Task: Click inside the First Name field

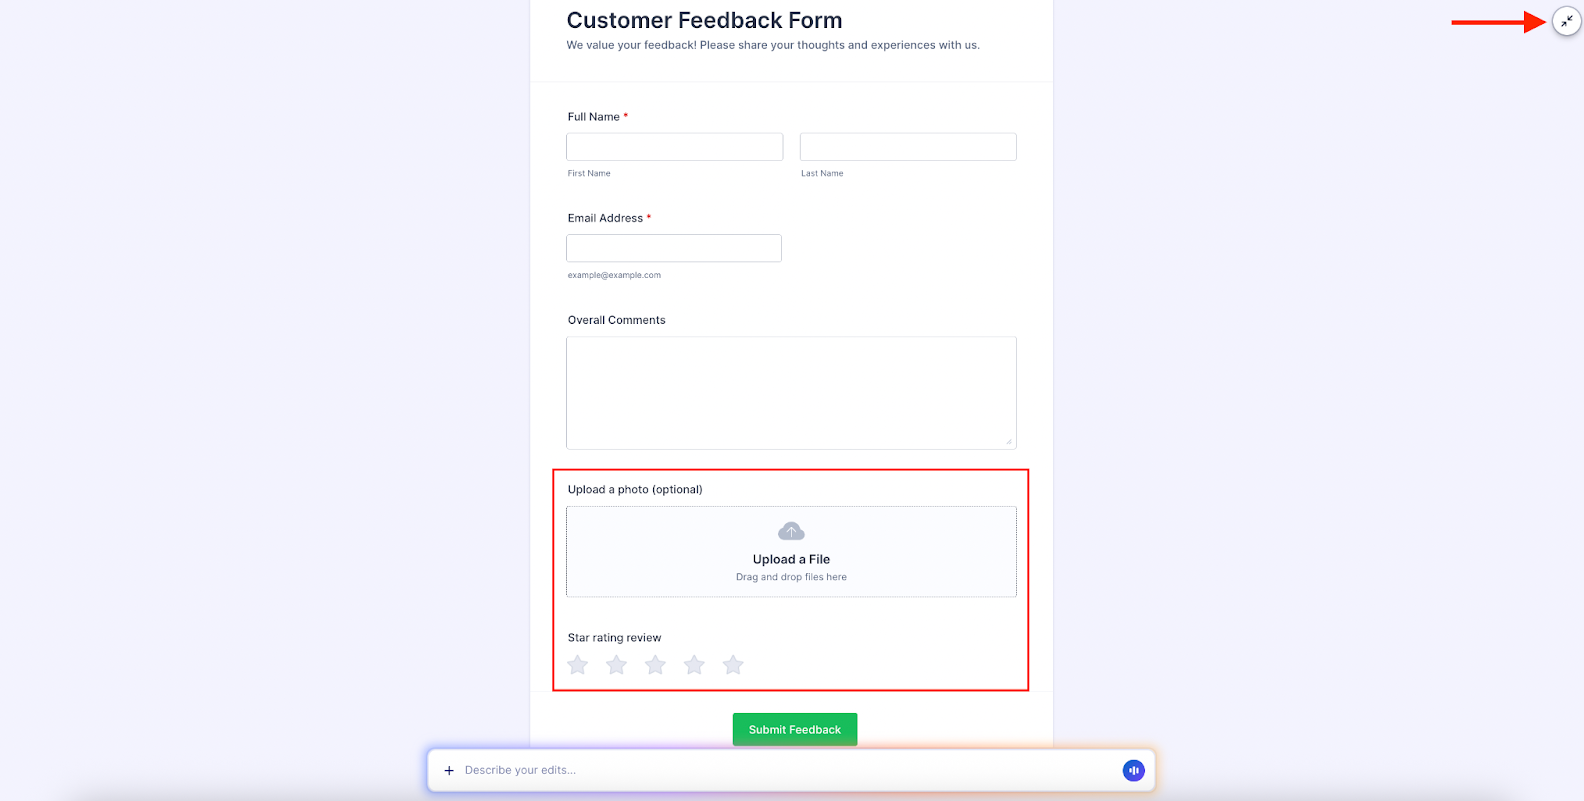Action: coord(673,147)
